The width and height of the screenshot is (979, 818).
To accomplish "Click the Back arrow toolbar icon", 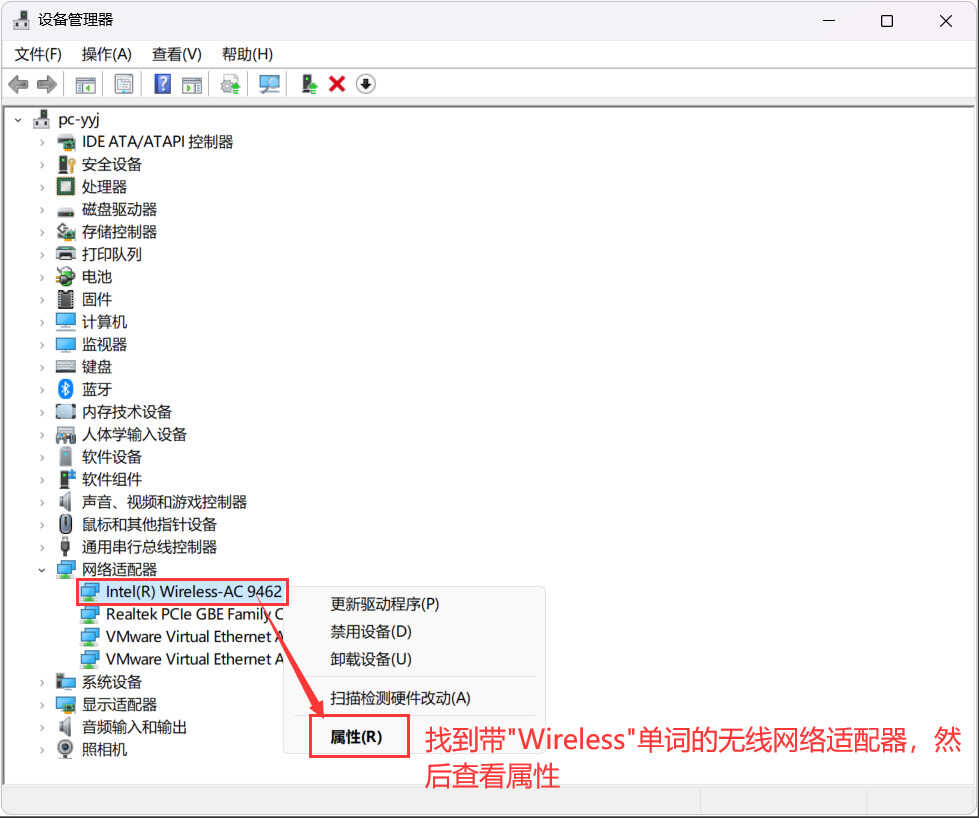I will [x=19, y=84].
